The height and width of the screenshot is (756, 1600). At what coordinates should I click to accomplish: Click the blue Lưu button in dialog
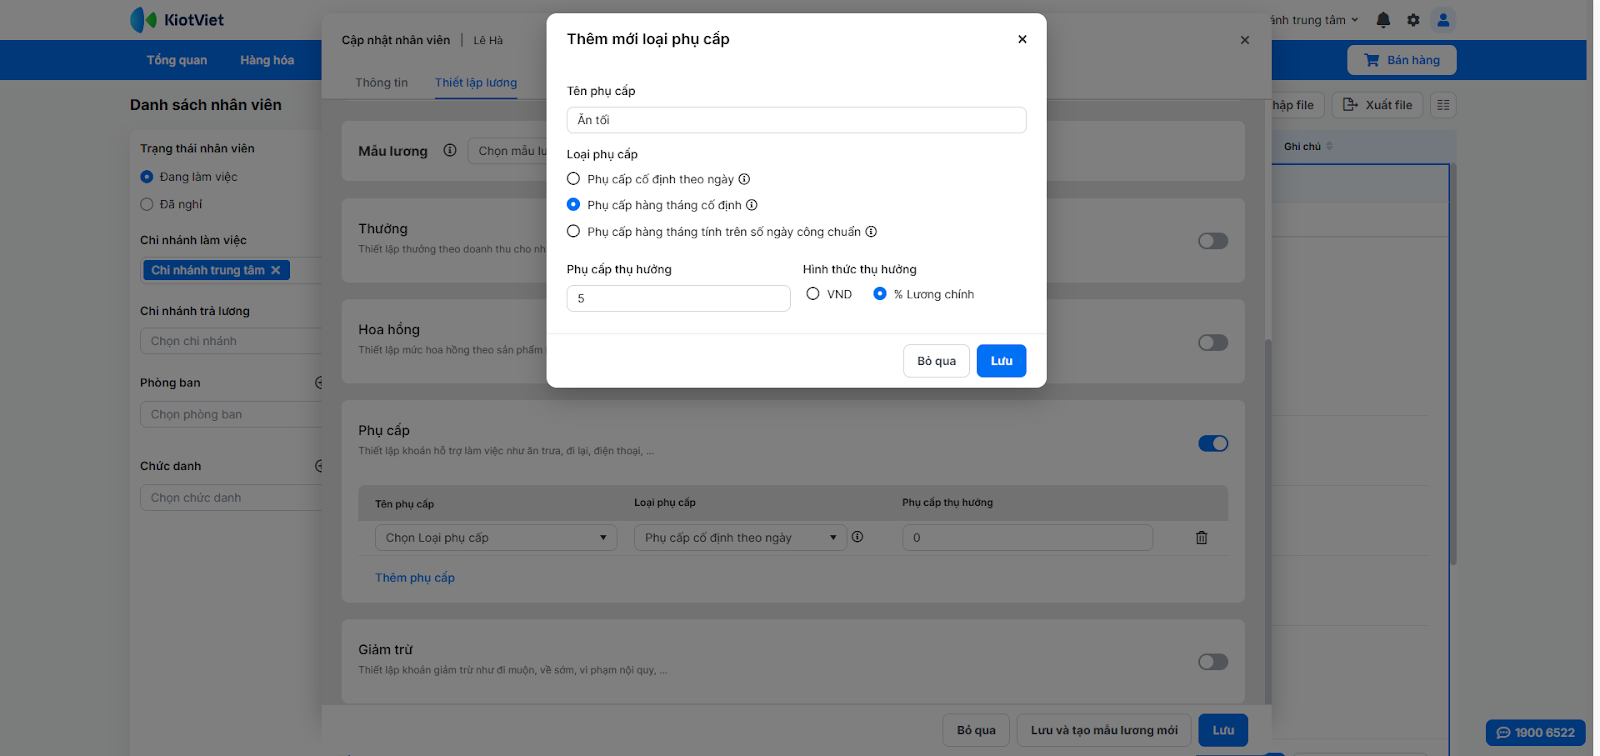tap(1001, 361)
